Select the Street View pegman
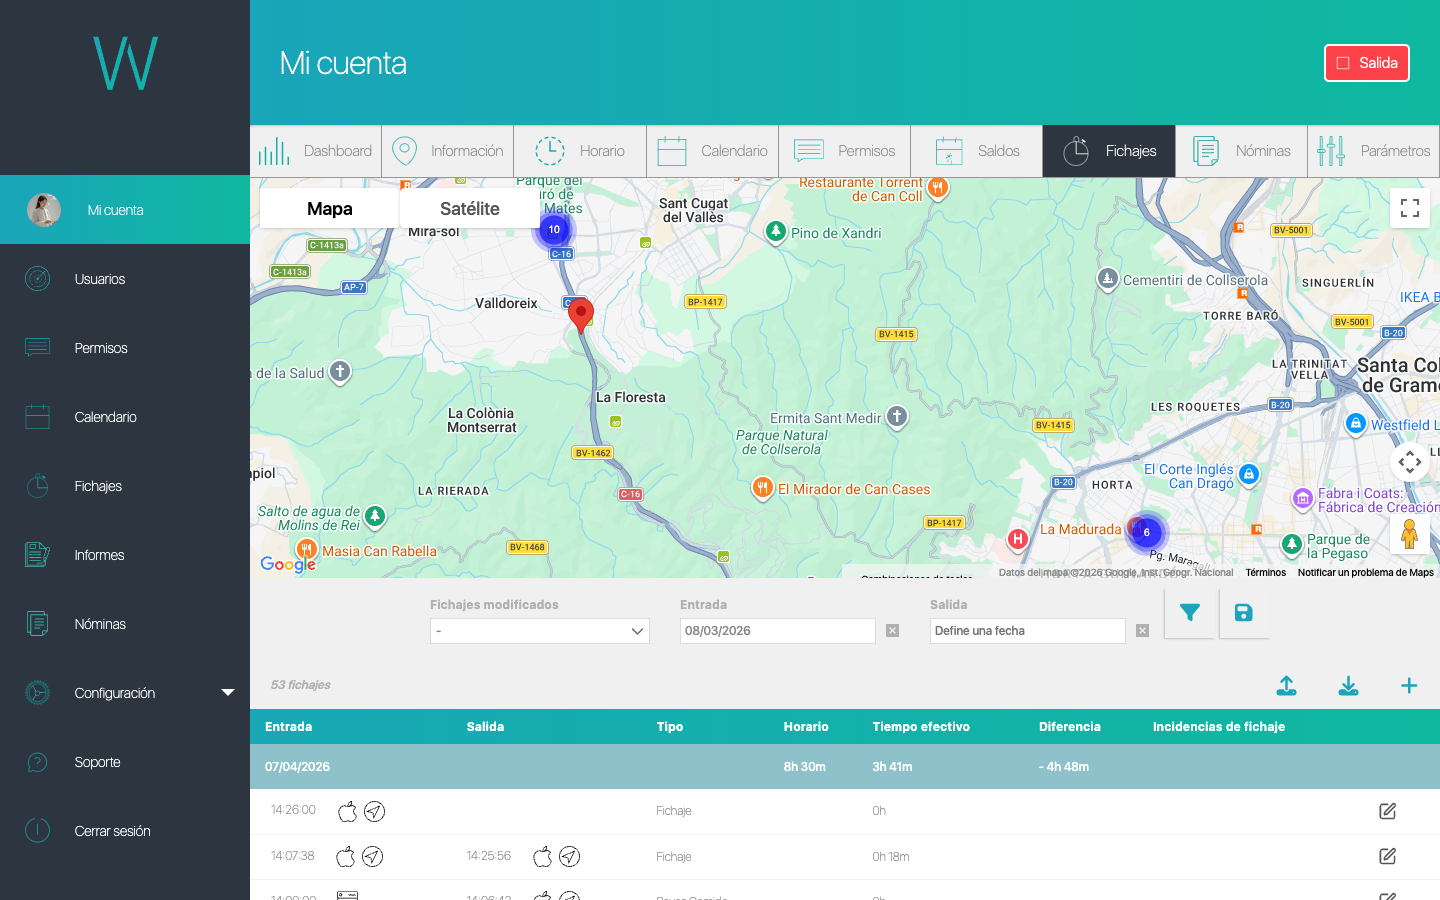Image resolution: width=1440 pixels, height=900 pixels. point(1410,535)
